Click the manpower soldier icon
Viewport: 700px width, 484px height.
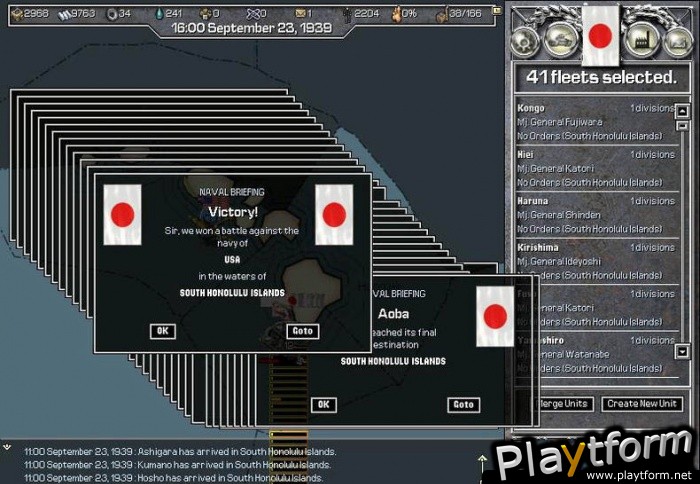(347, 15)
